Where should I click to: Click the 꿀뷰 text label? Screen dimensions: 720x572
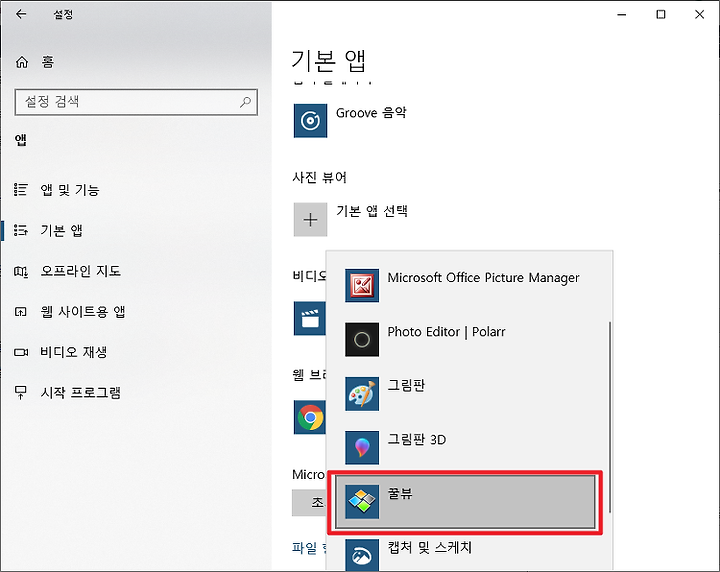[x=400, y=493]
